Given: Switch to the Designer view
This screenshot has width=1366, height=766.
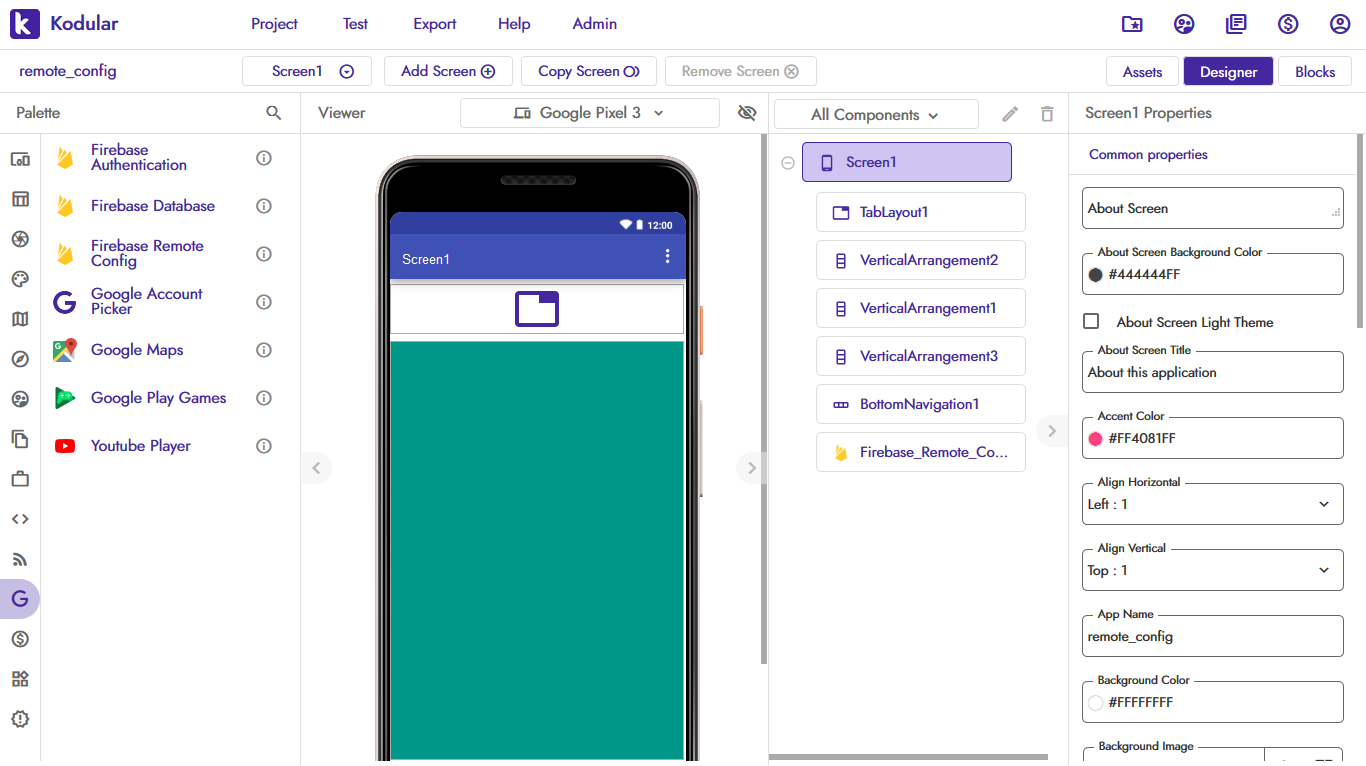Looking at the screenshot, I should click(x=1228, y=71).
